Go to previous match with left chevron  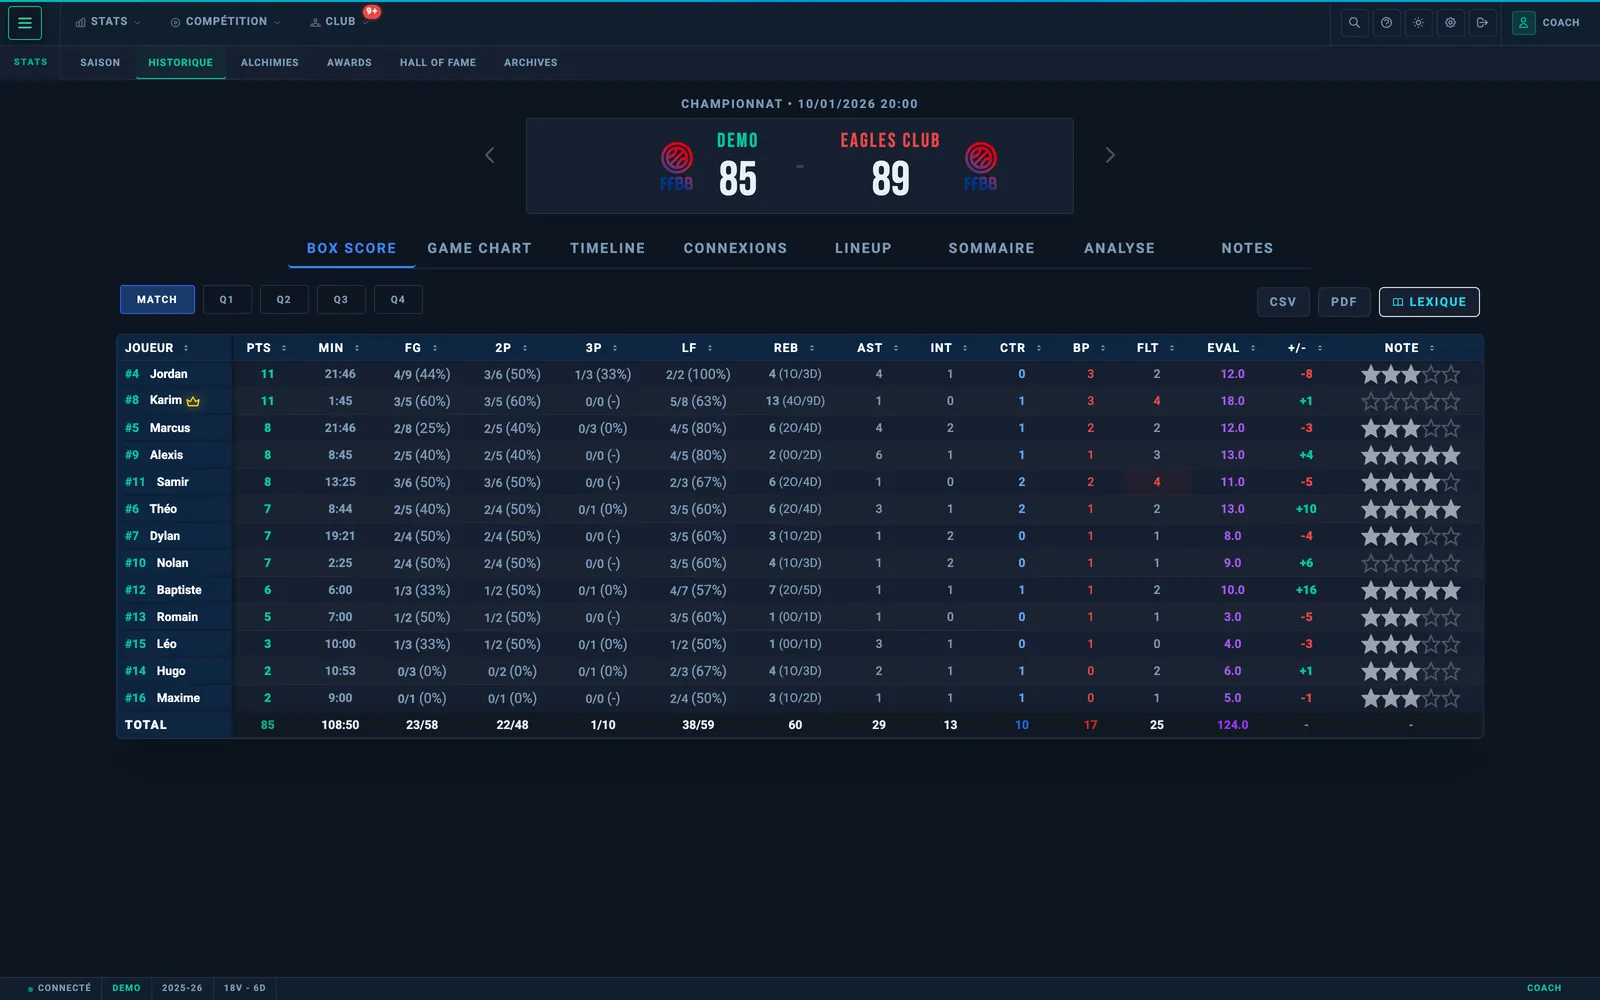point(490,155)
